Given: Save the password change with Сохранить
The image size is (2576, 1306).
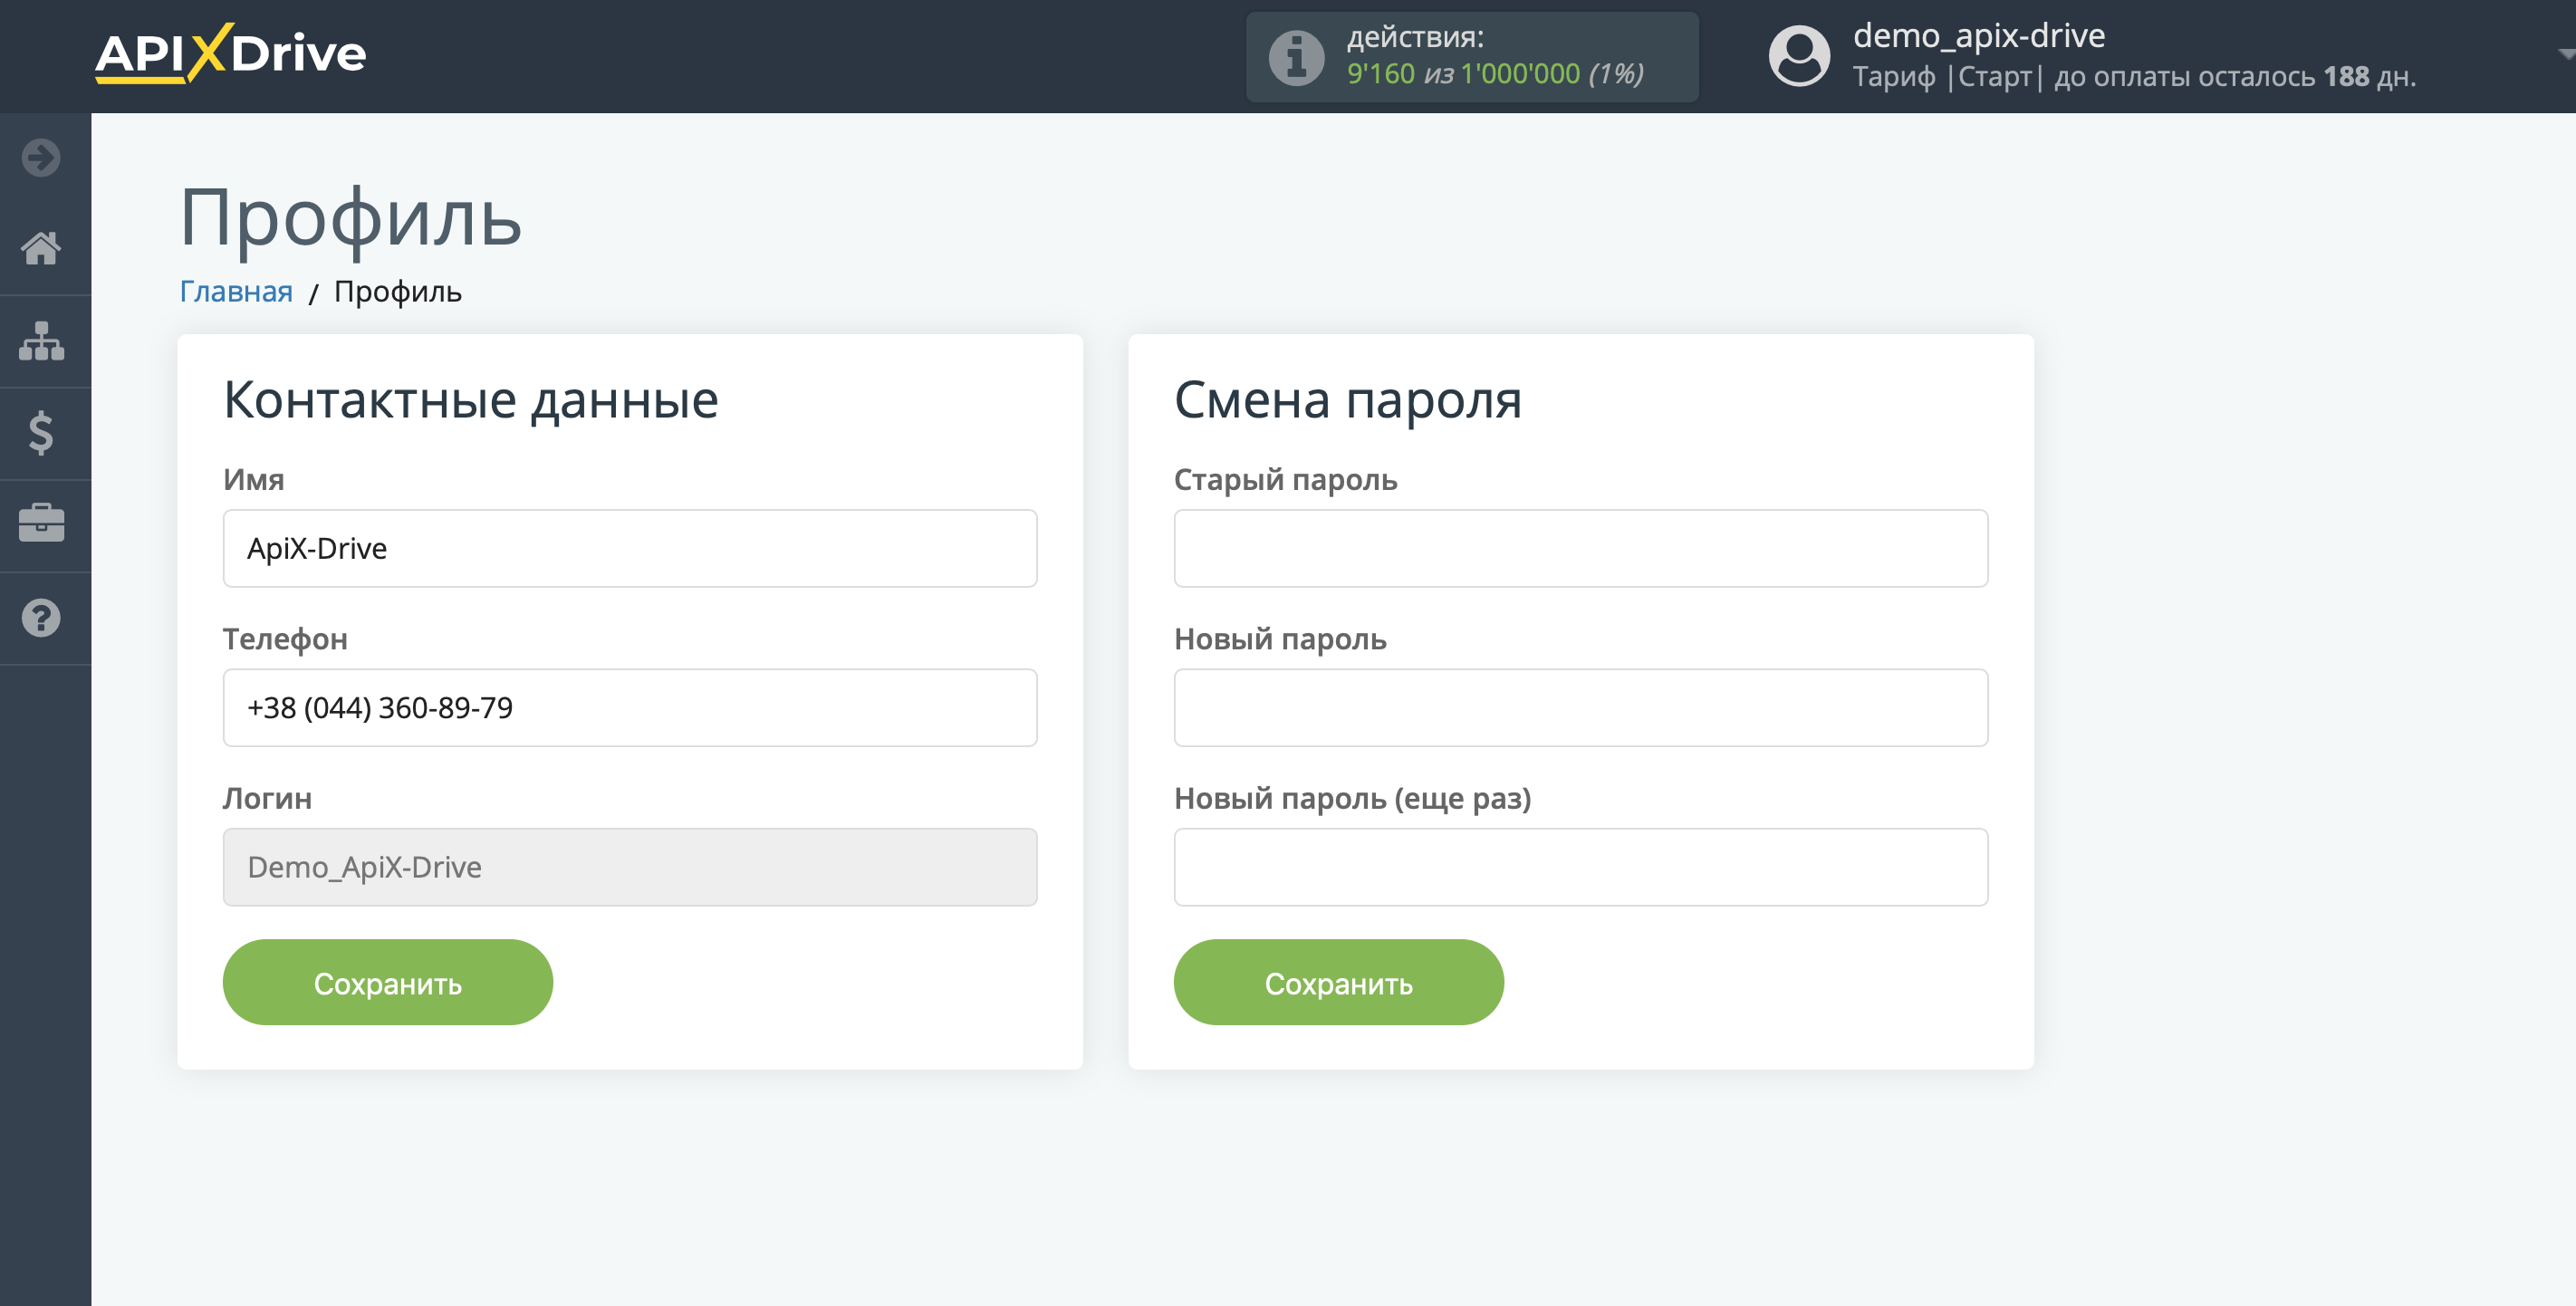Looking at the screenshot, I should pos(1339,982).
